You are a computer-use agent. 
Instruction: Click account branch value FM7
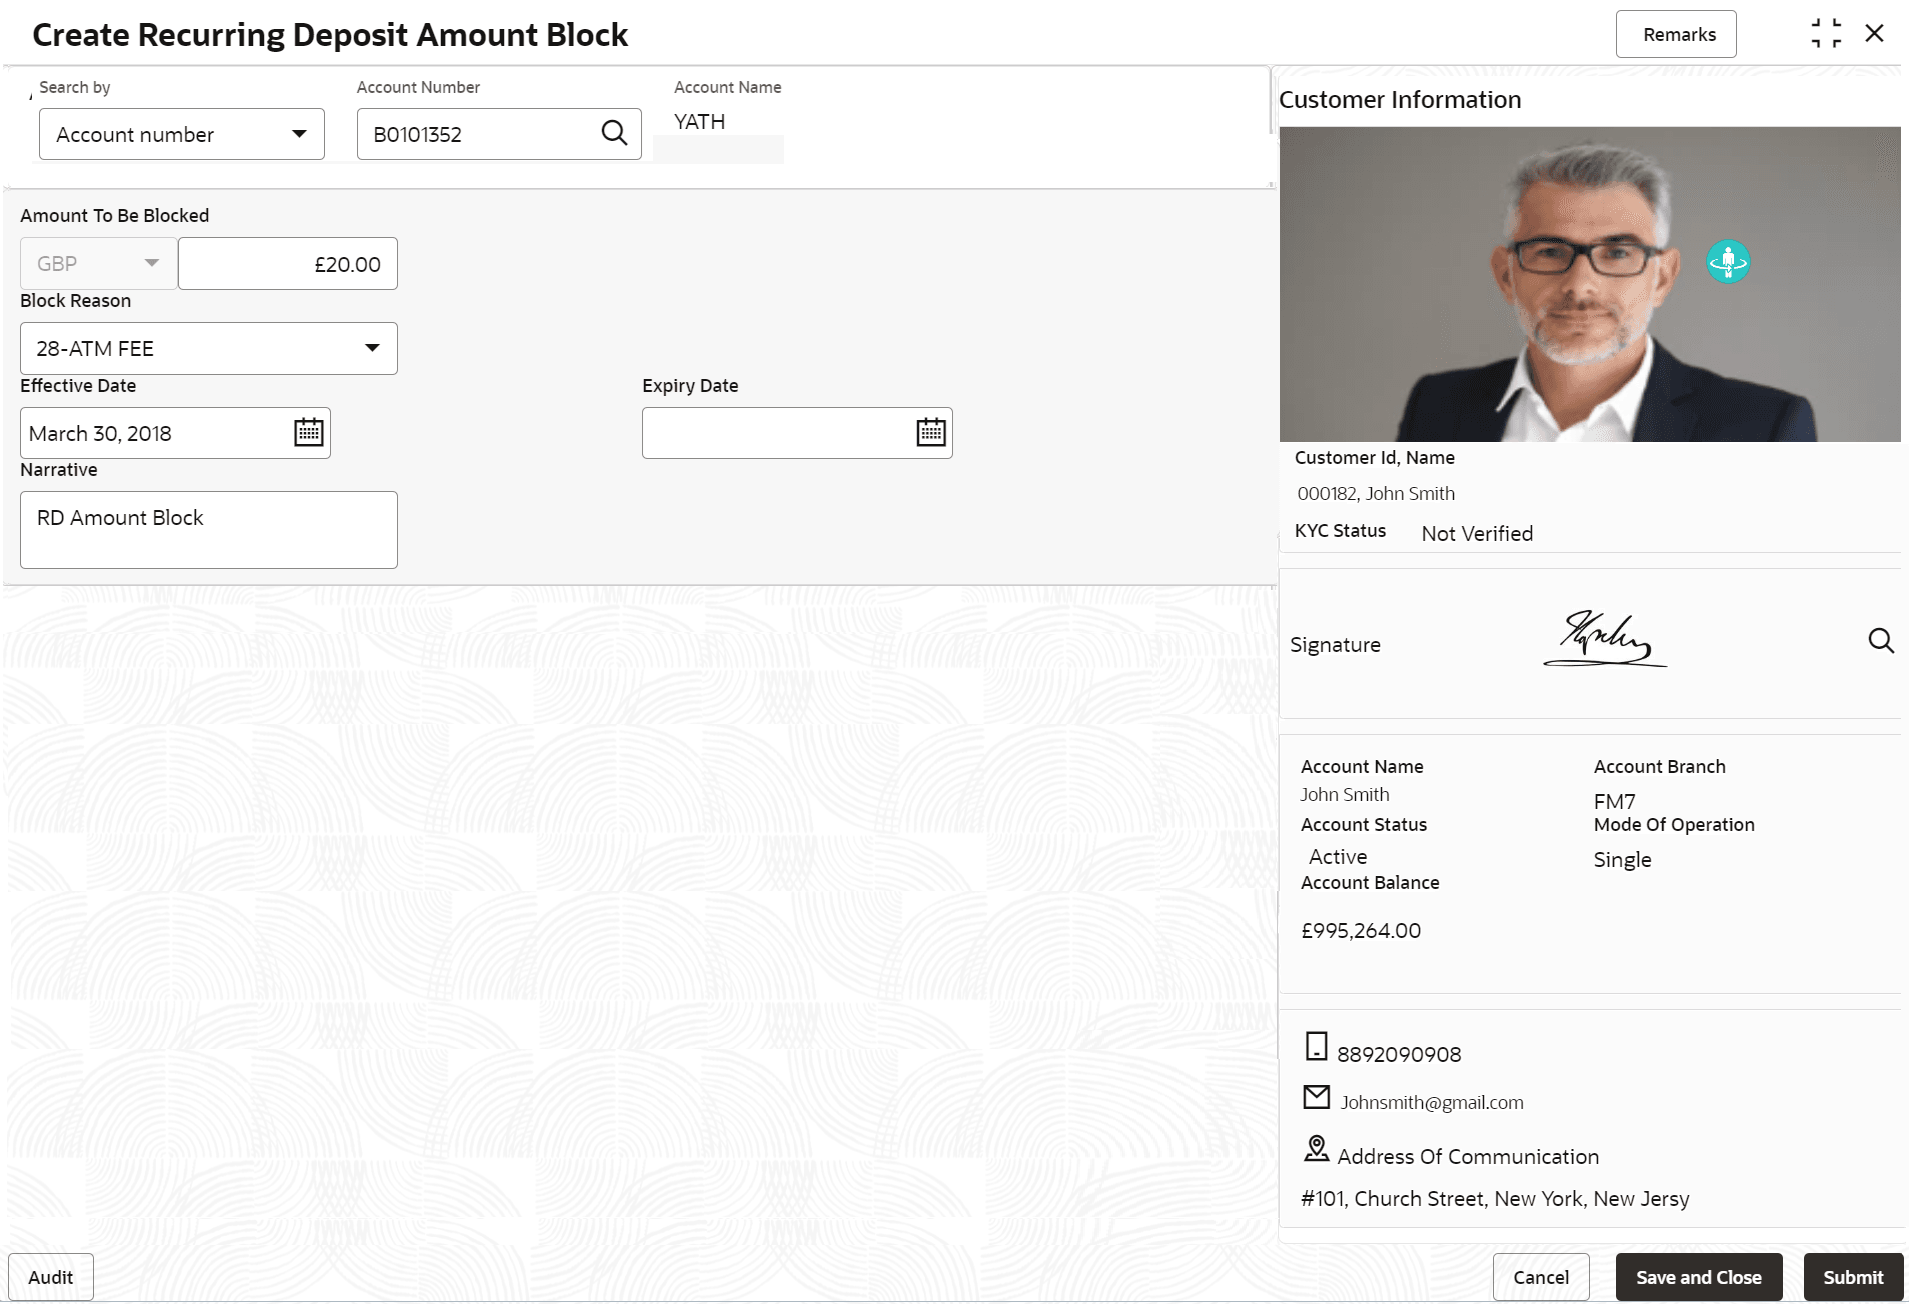pos(1615,802)
